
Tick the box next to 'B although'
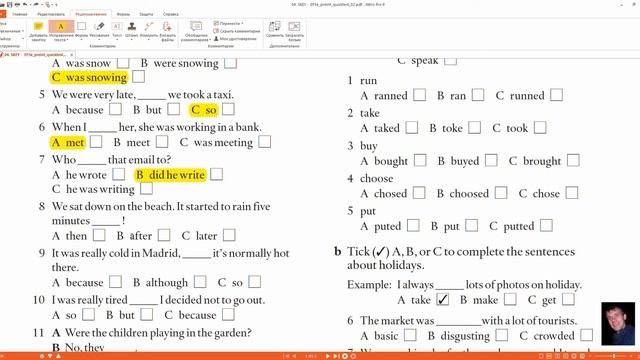[200, 282]
